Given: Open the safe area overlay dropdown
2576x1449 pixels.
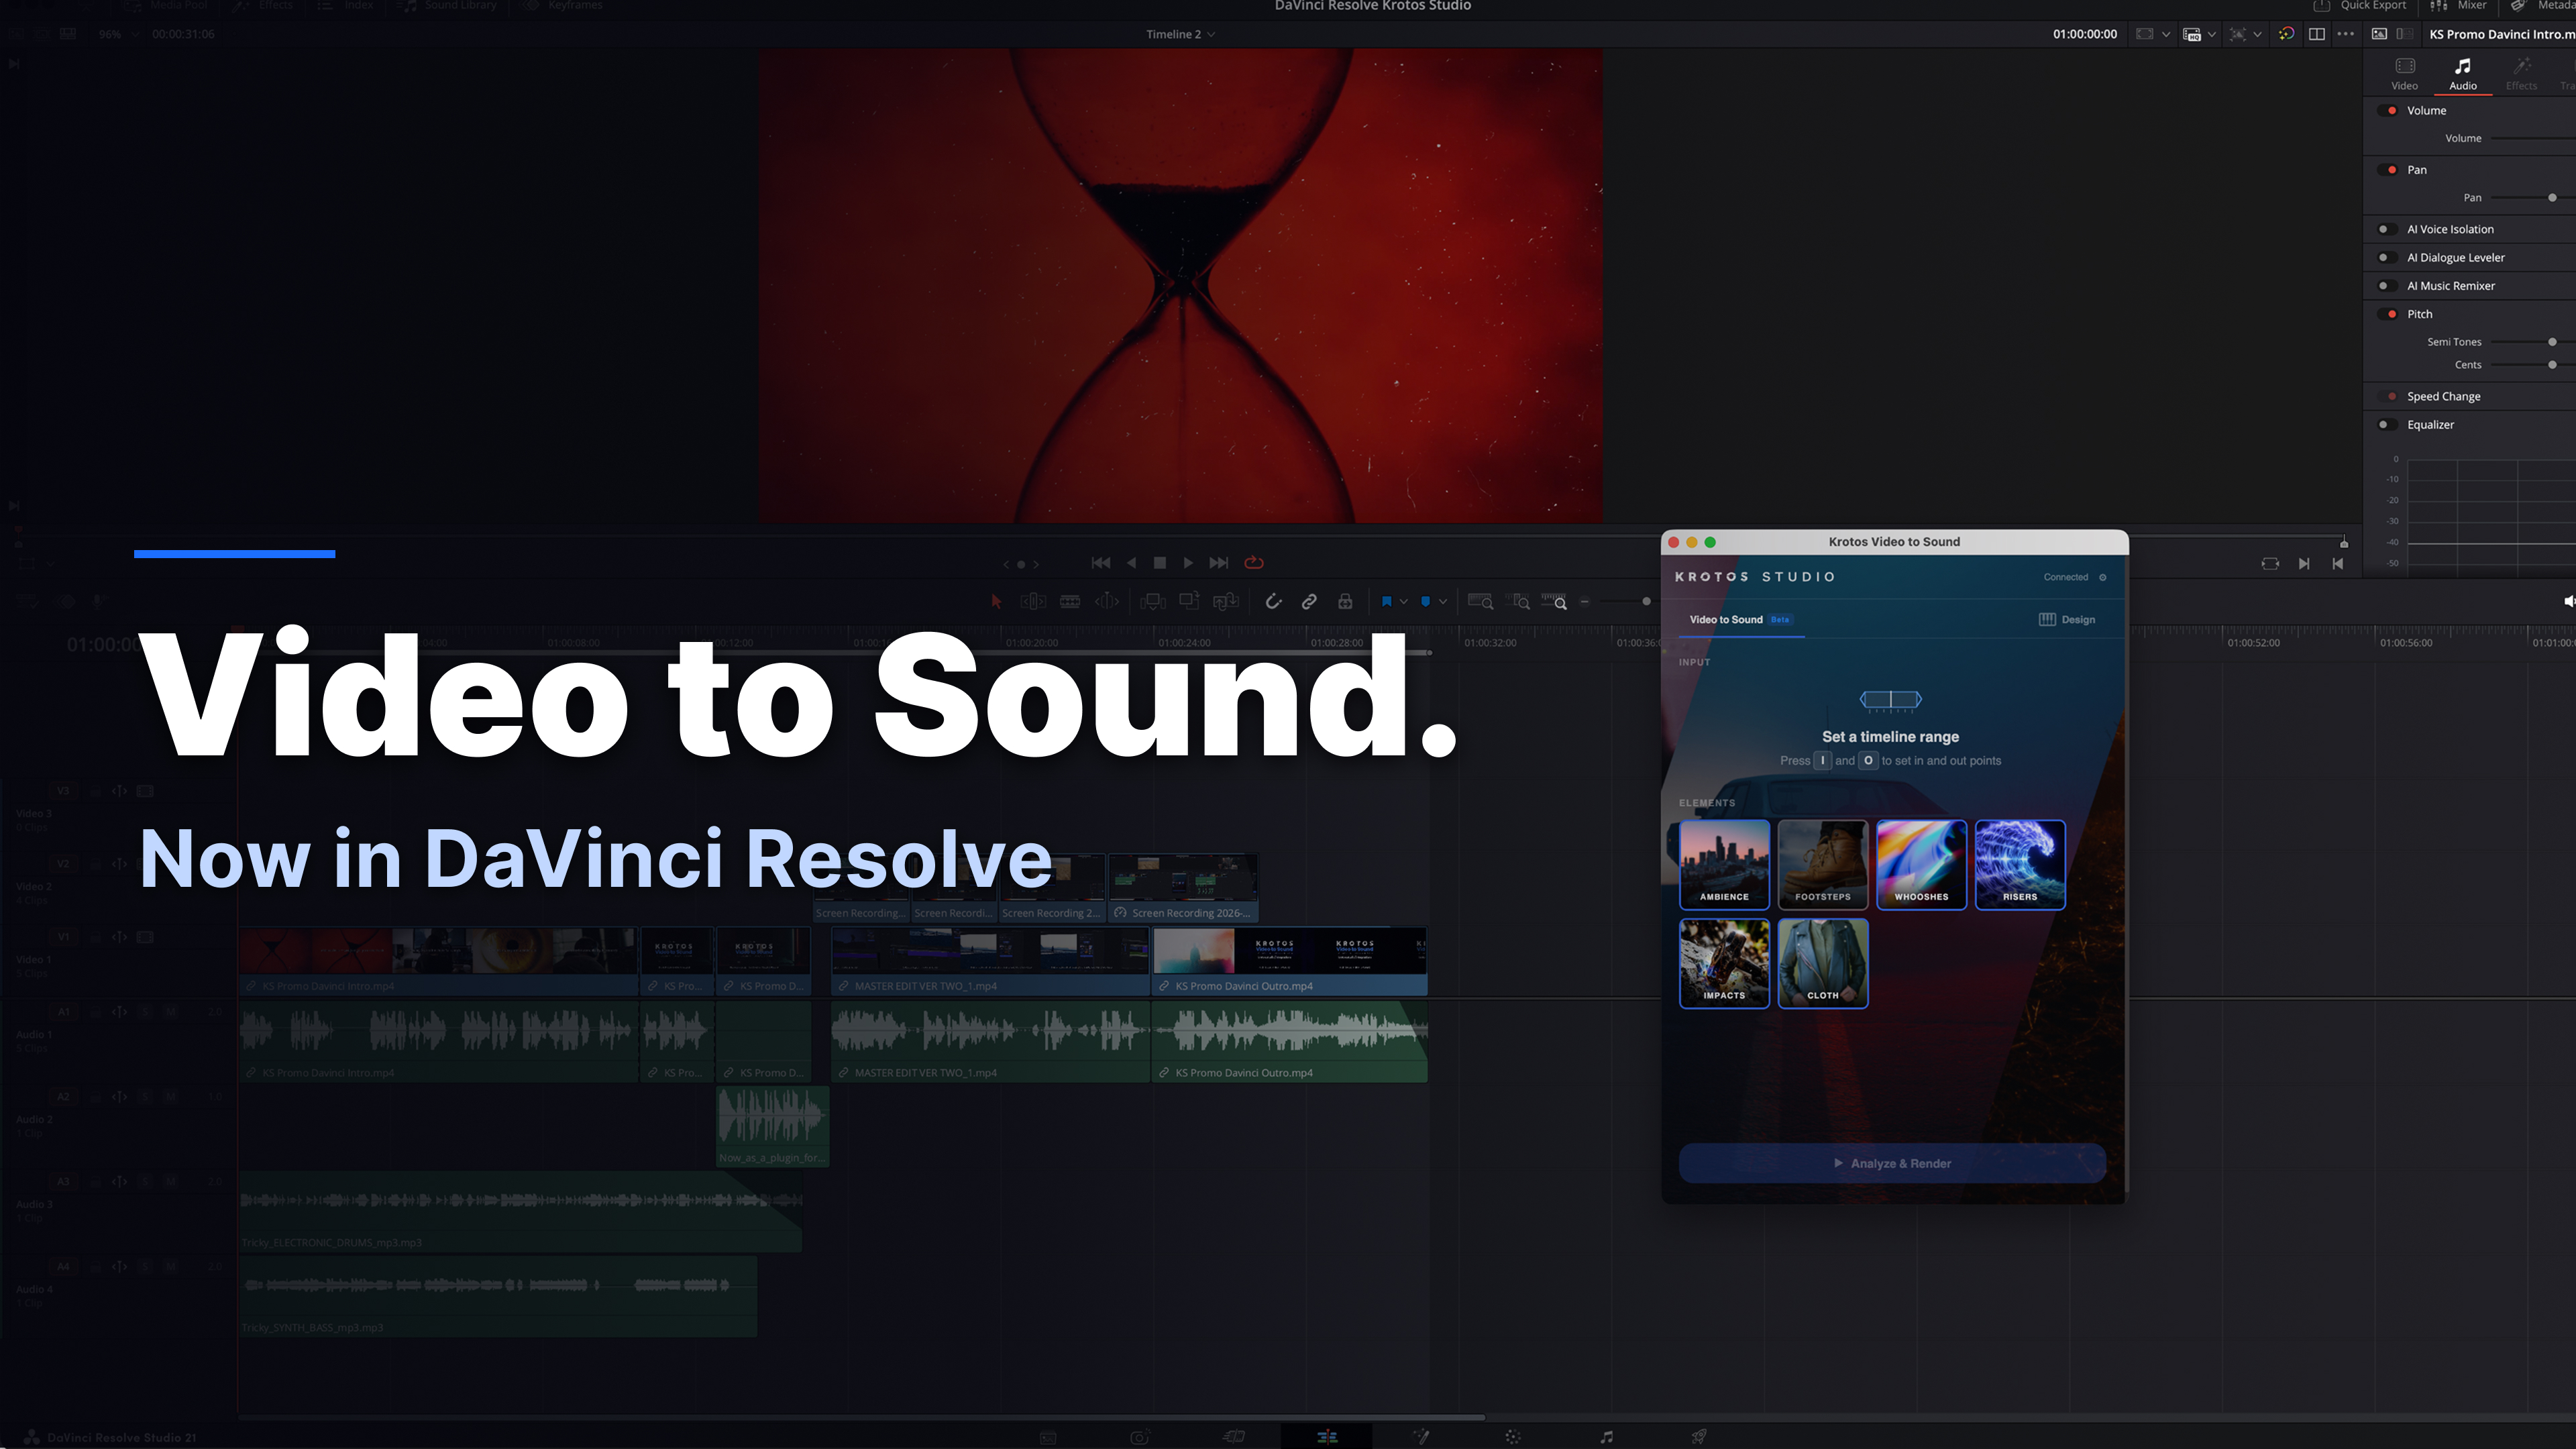Looking at the screenshot, I should pos(2166,34).
